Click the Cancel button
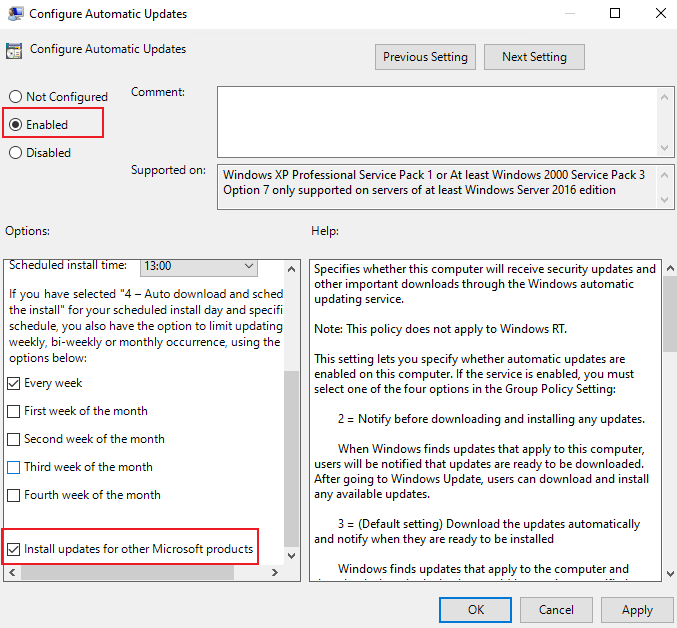 556,610
